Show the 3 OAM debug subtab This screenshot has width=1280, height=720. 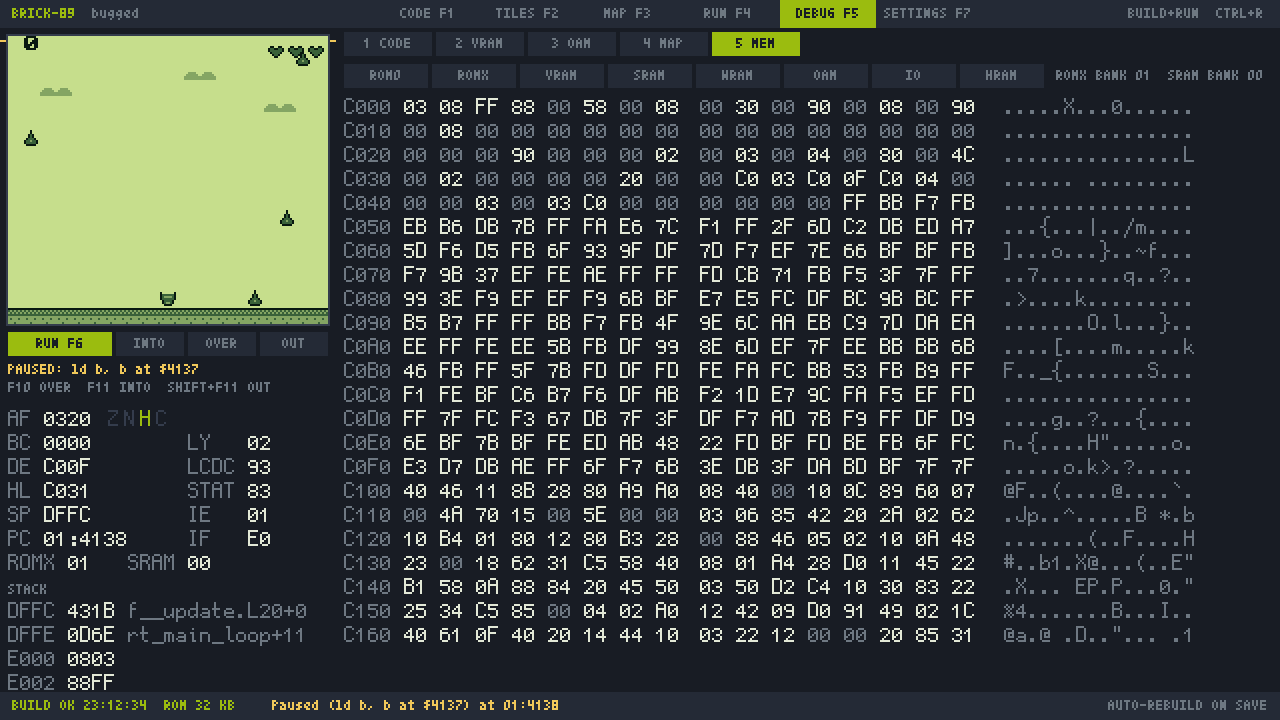pos(571,43)
